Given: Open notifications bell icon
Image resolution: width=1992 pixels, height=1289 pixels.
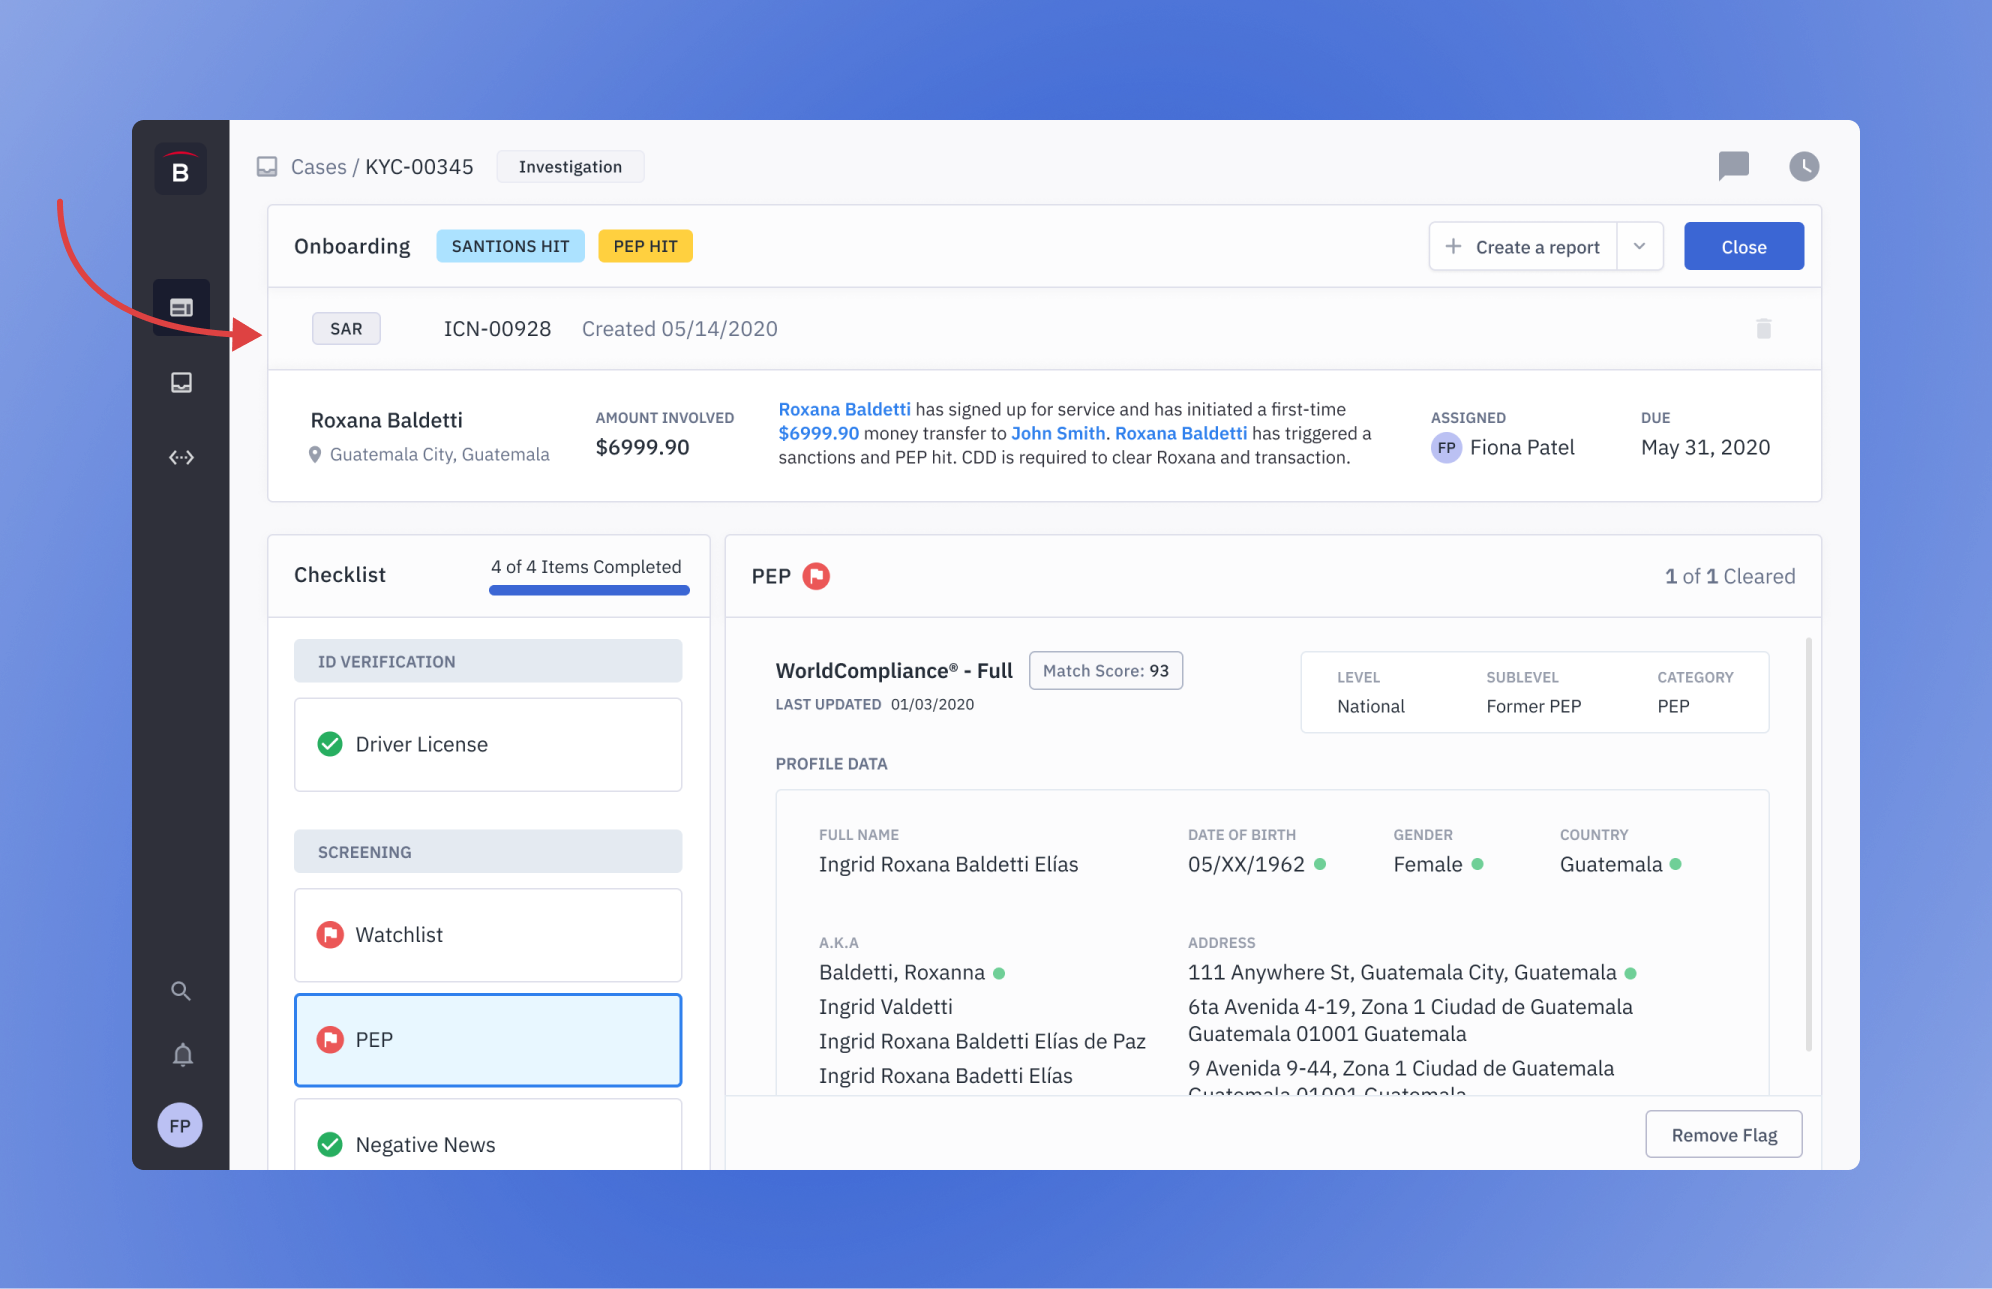Looking at the screenshot, I should coord(182,1055).
